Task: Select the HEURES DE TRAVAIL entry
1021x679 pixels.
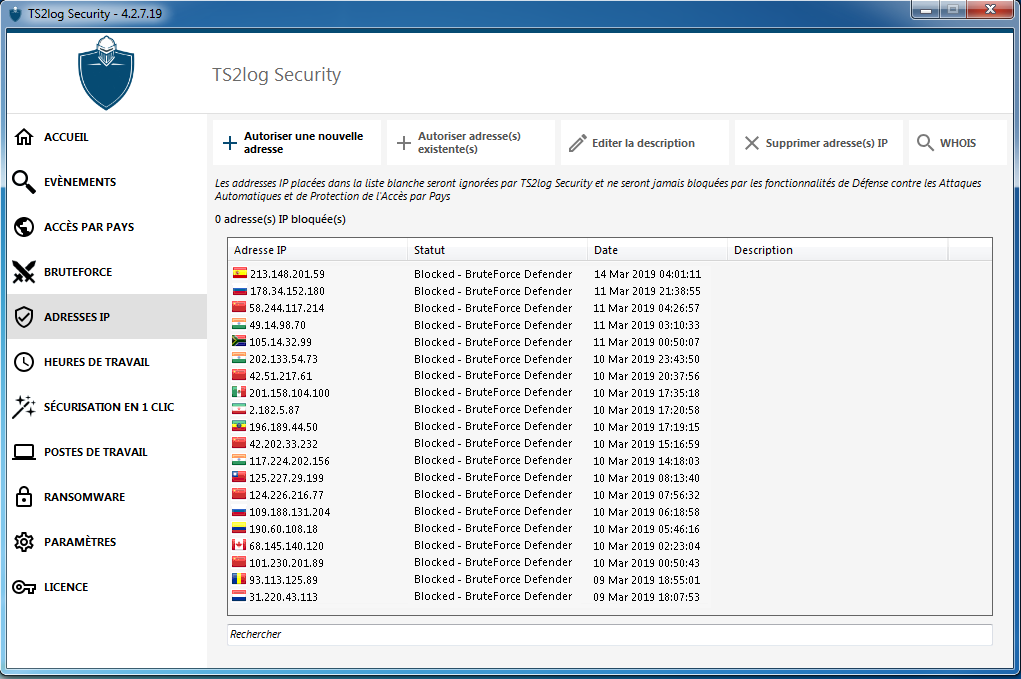Action: (107, 362)
